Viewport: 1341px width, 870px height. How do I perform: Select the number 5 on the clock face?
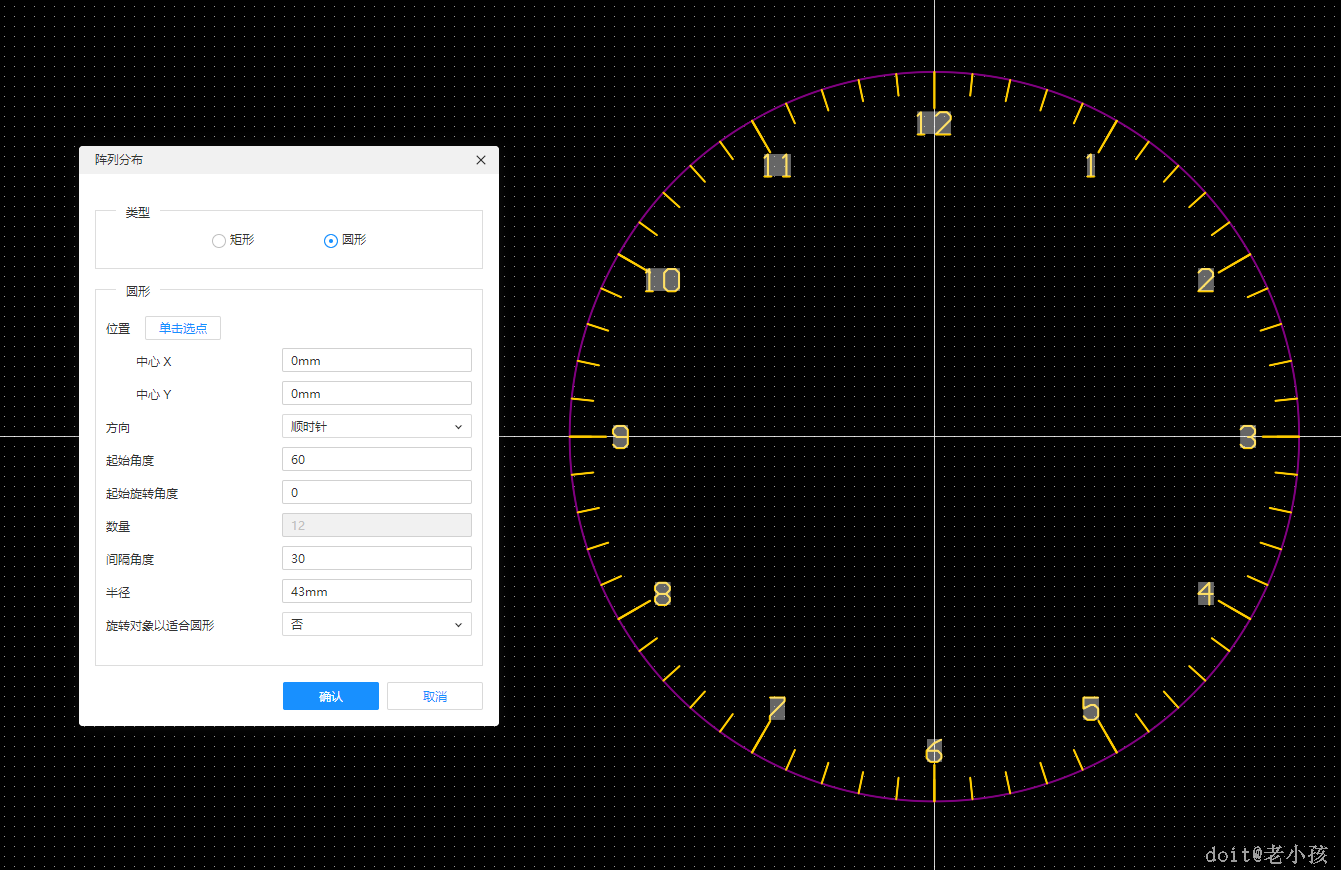point(1090,709)
